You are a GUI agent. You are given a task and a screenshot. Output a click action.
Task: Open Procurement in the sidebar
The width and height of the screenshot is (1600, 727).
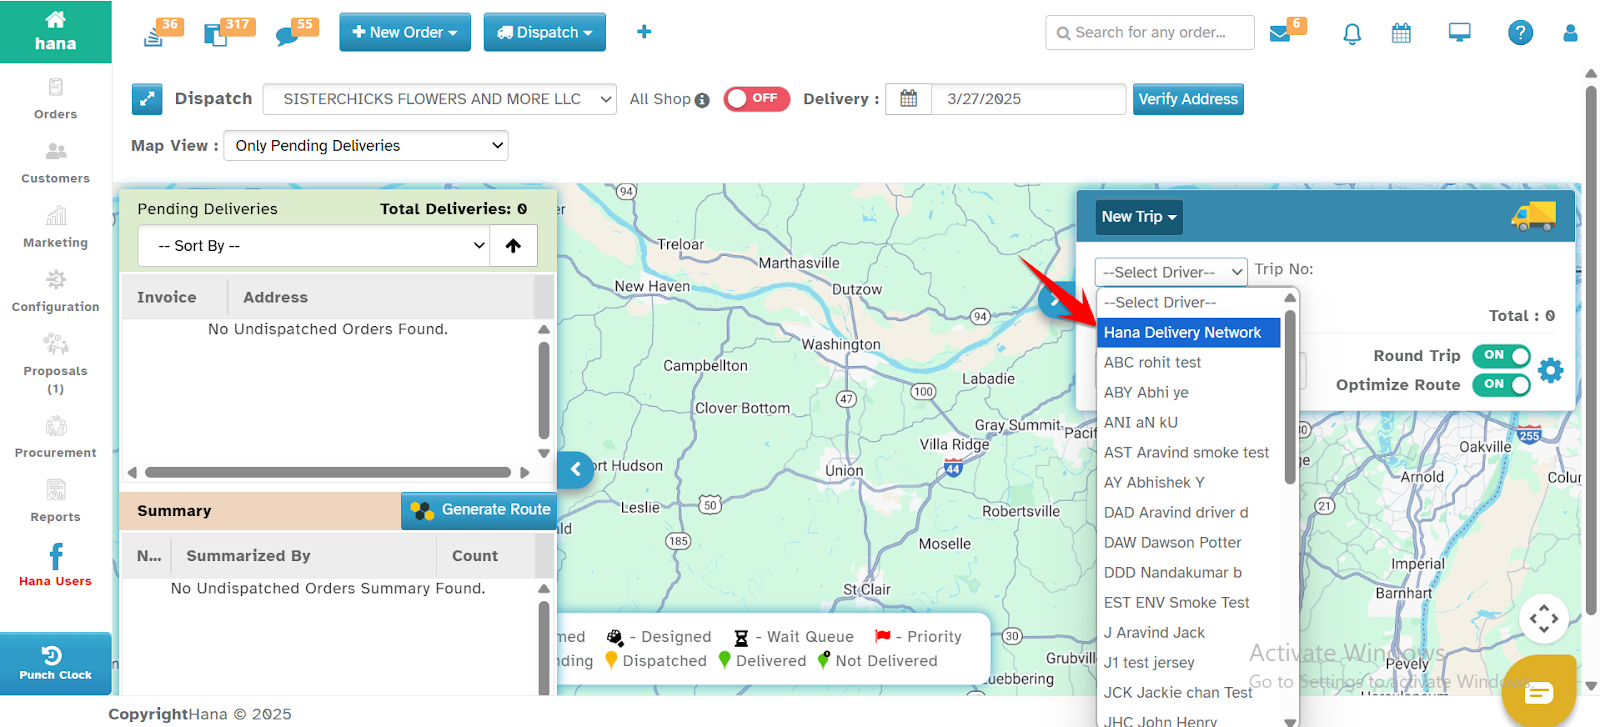coord(55,437)
